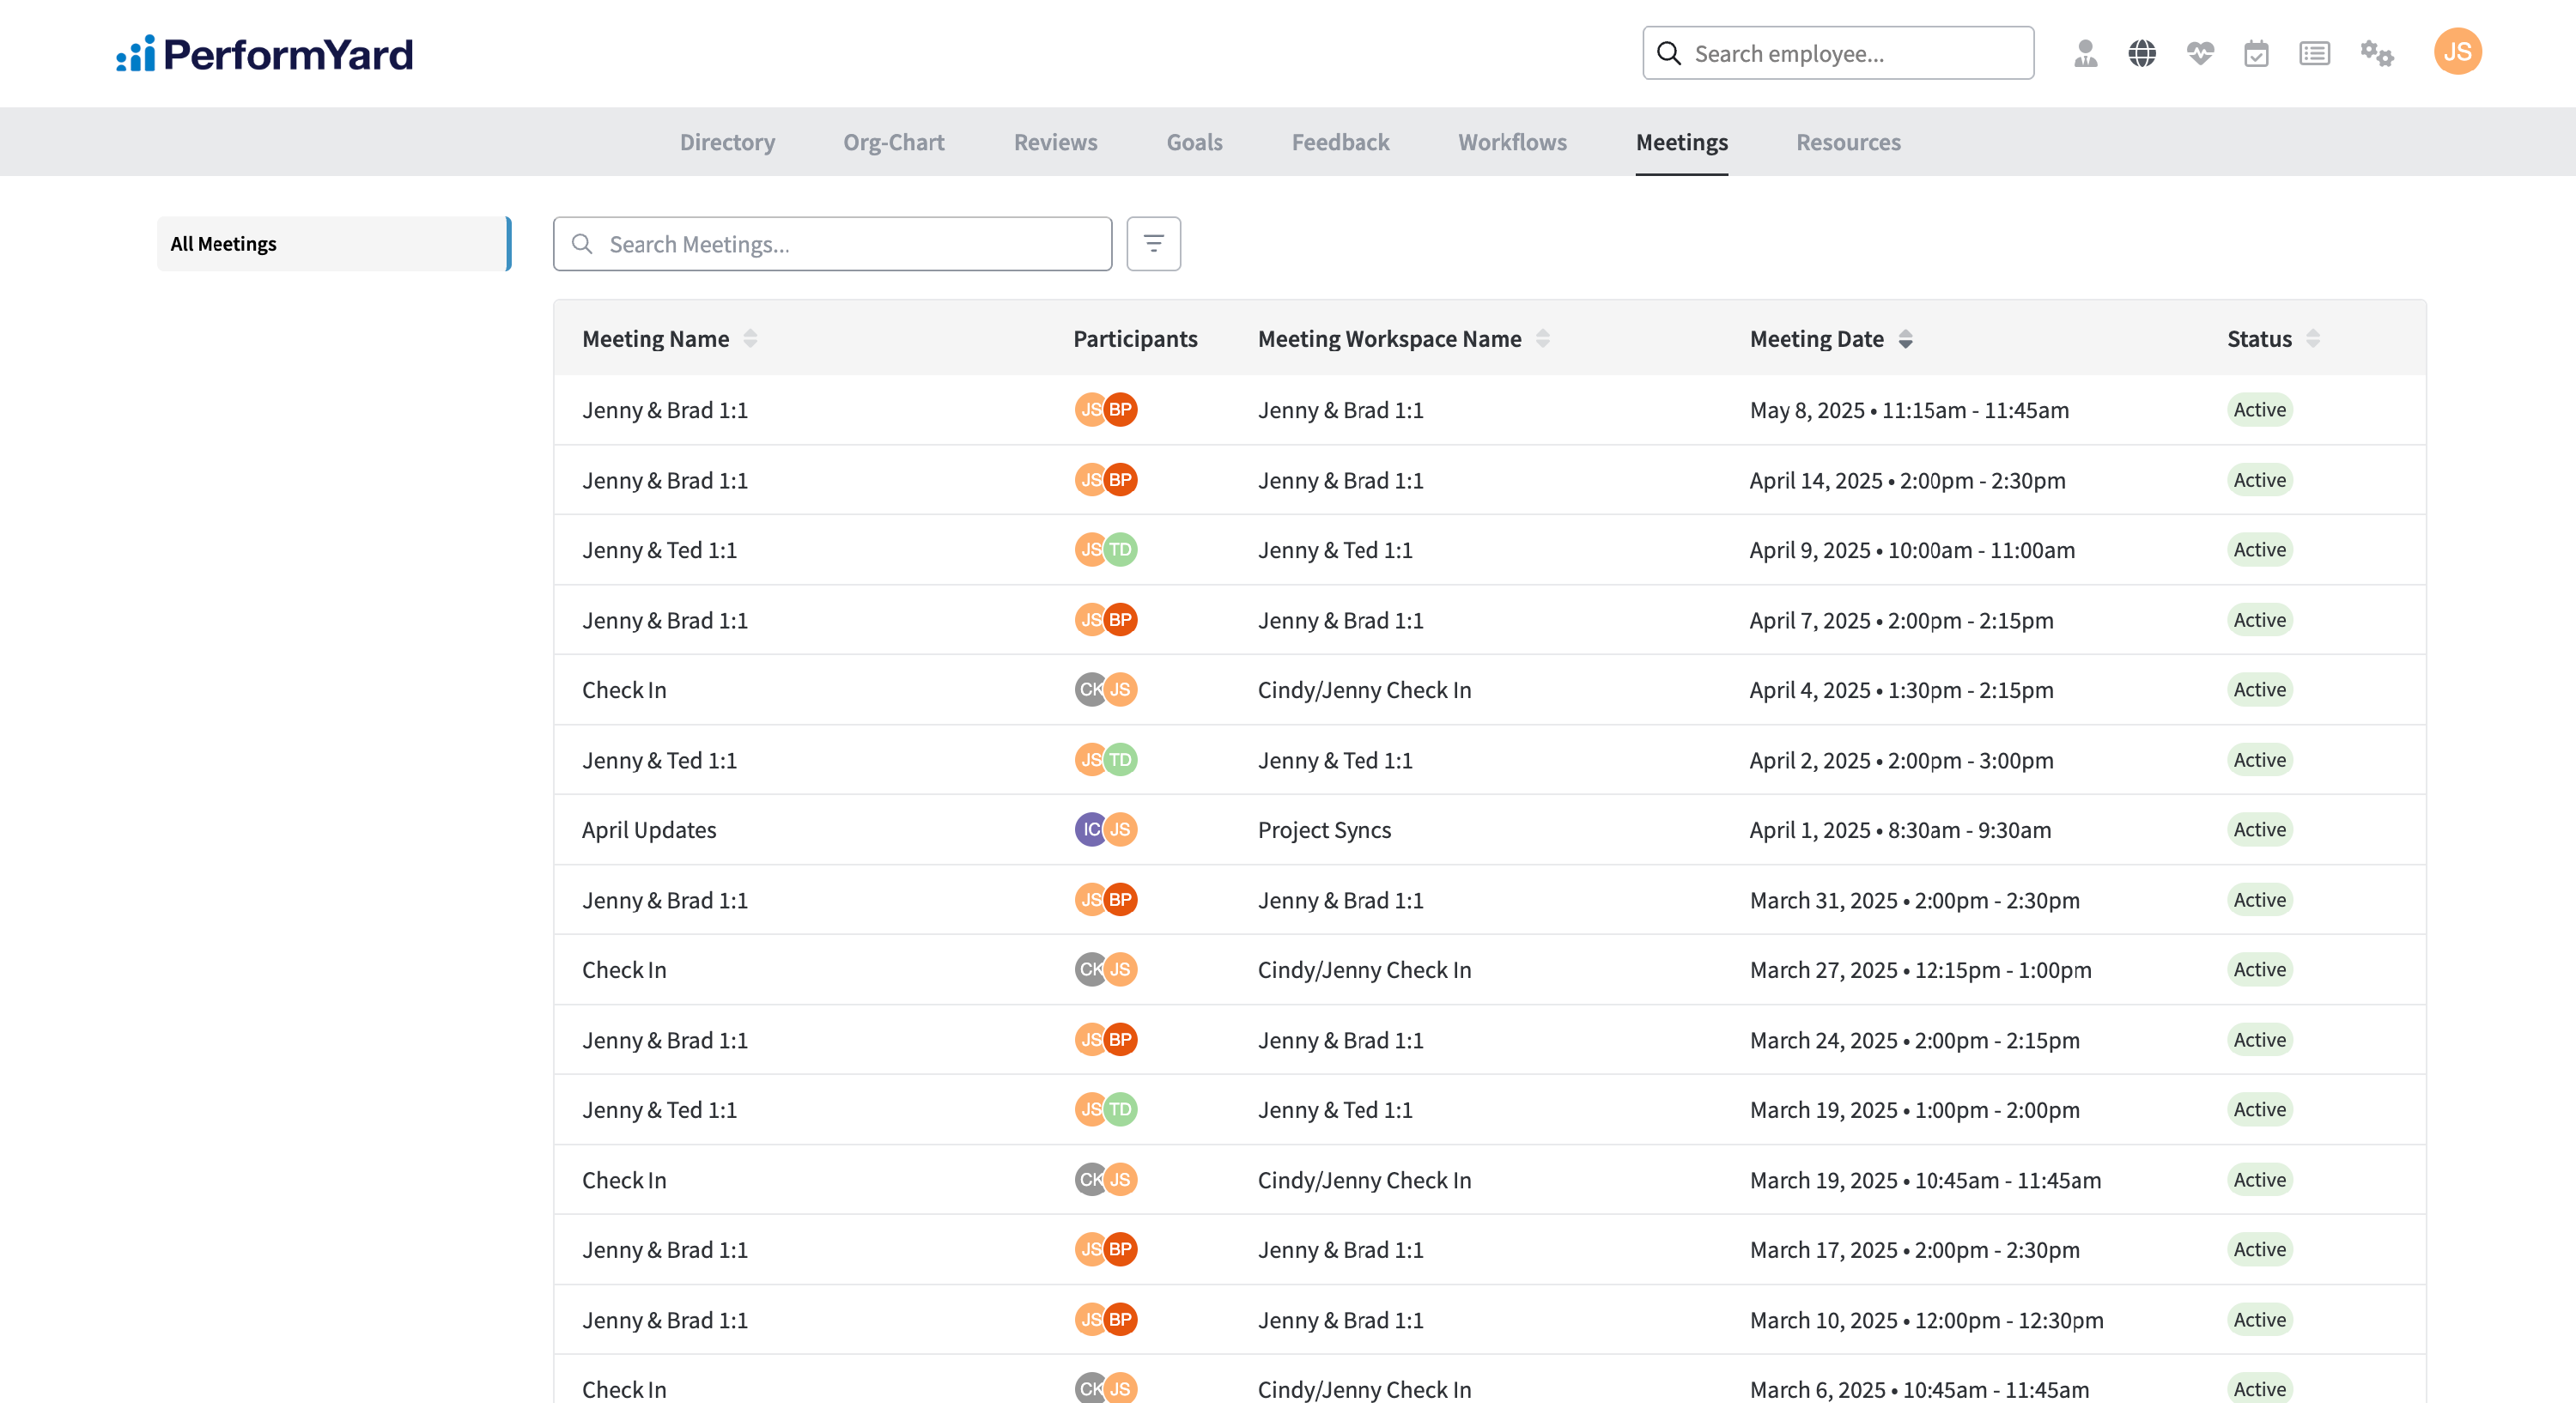
Task: Click the heartbeat pulse icon
Action: [x=2199, y=53]
